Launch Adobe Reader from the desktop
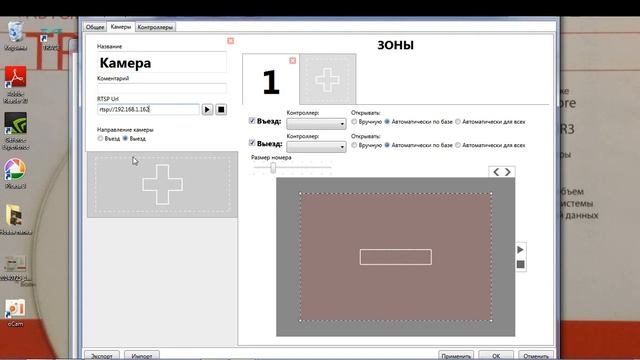Screen dimensions: 640x360 click(16, 85)
